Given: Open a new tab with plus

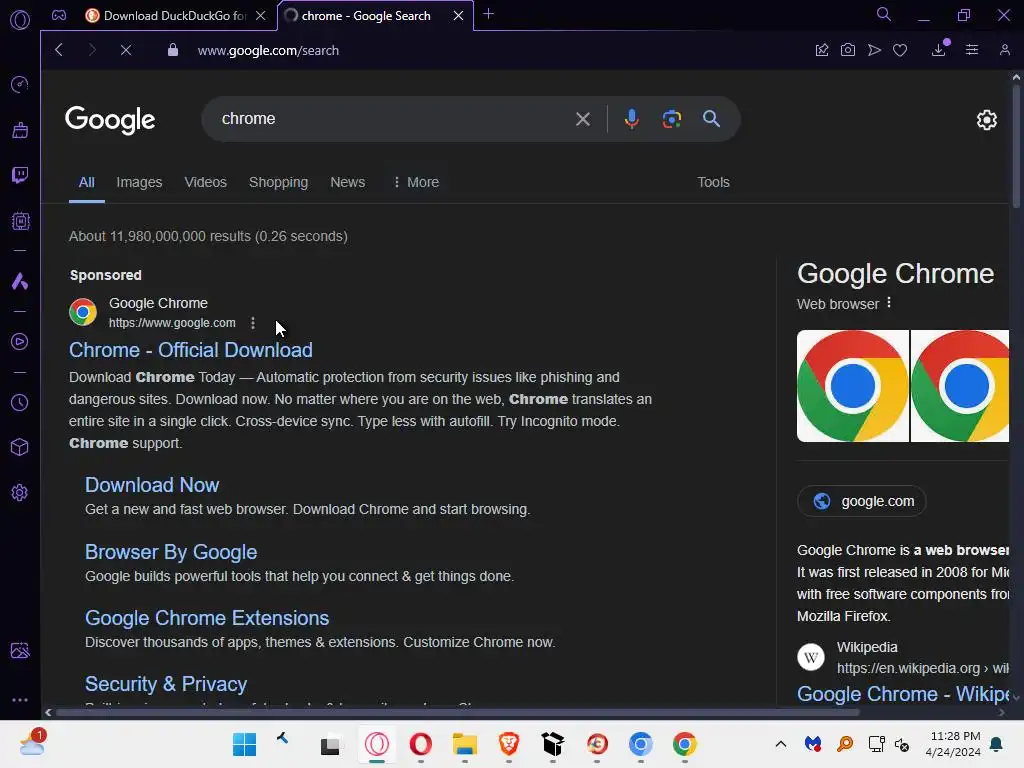Looking at the screenshot, I should click(x=488, y=14).
